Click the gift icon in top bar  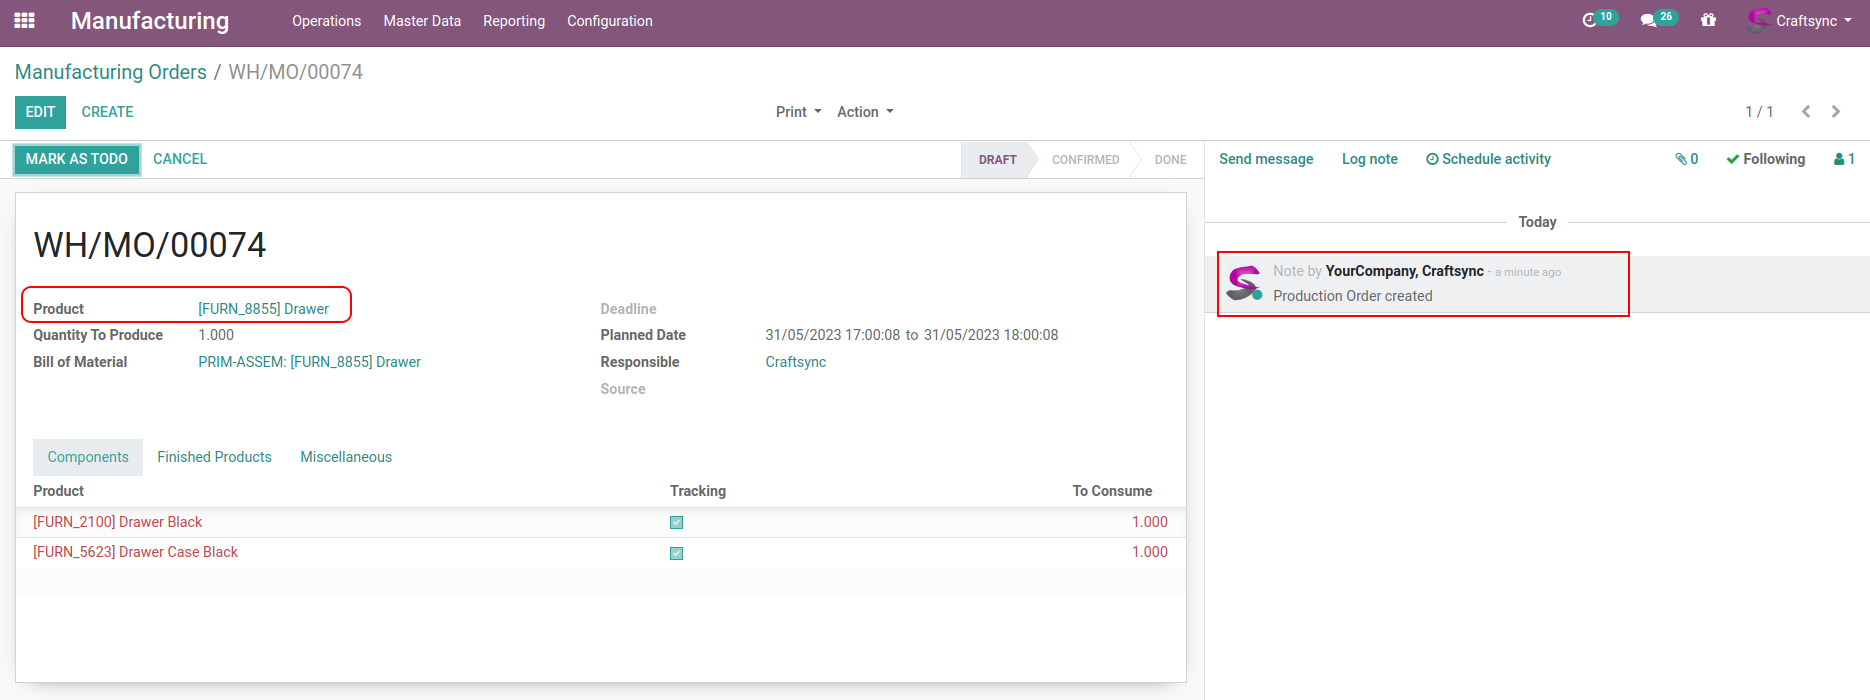click(x=1708, y=20)
